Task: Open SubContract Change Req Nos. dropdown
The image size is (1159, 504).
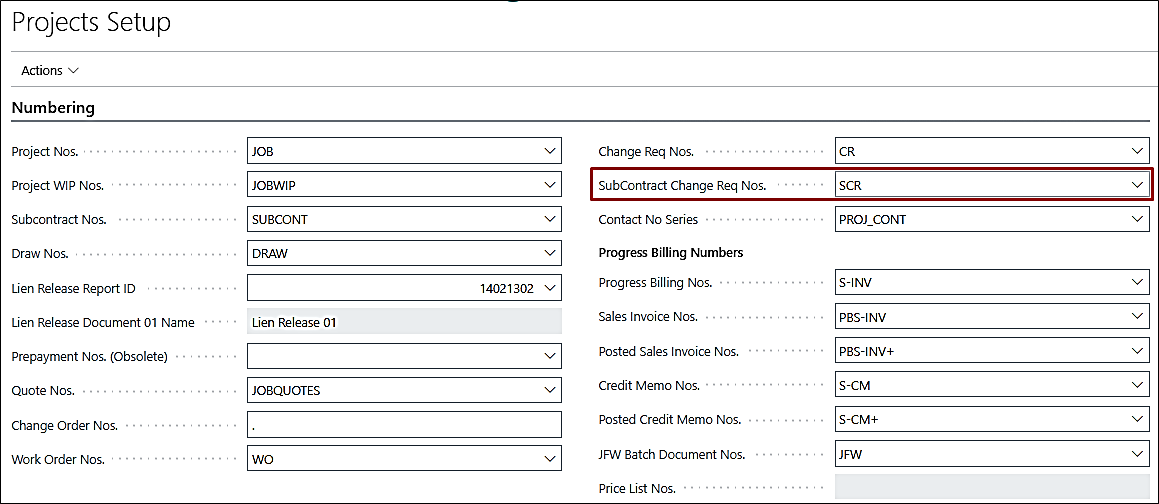Action: (x=1136, y=185)
